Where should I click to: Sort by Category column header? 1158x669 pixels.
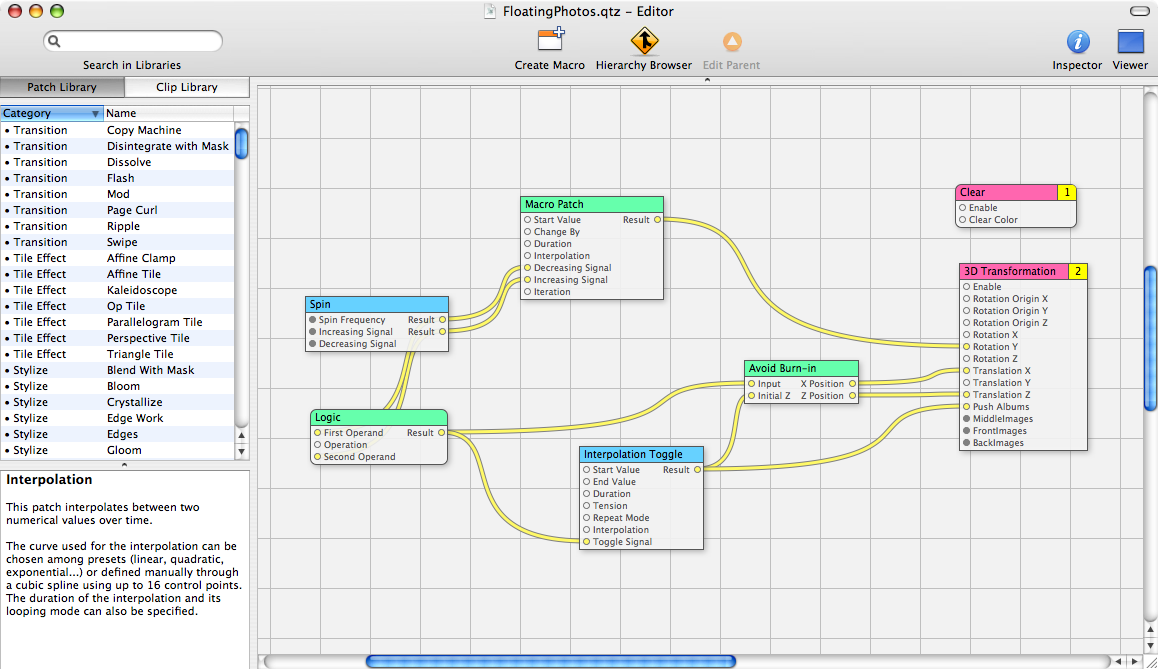(x=51, y=113)
